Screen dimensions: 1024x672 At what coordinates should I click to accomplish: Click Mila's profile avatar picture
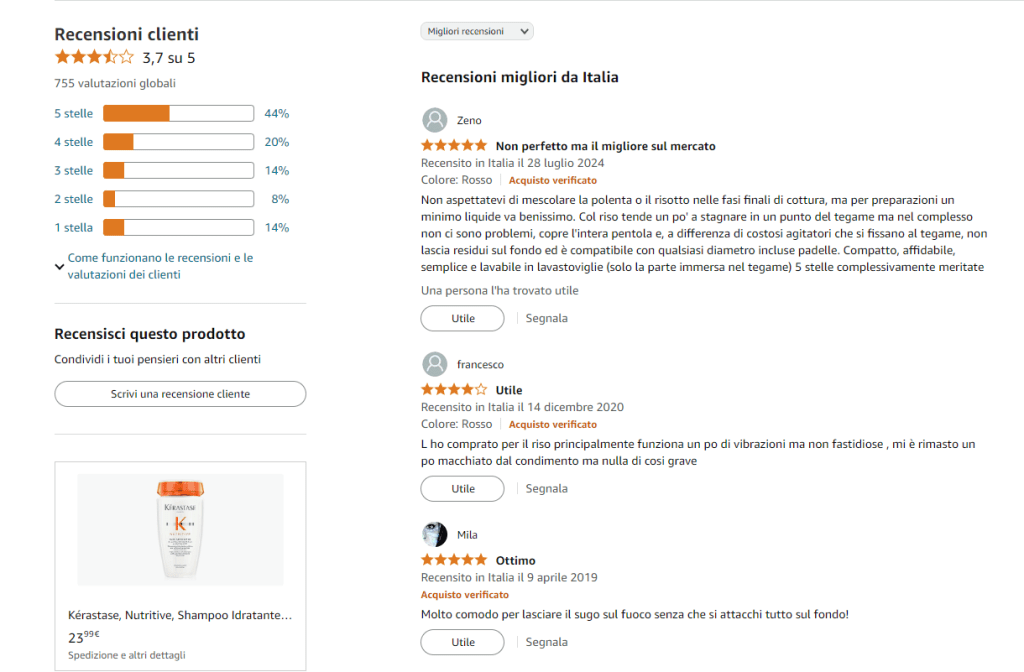[x=435, y=534]
